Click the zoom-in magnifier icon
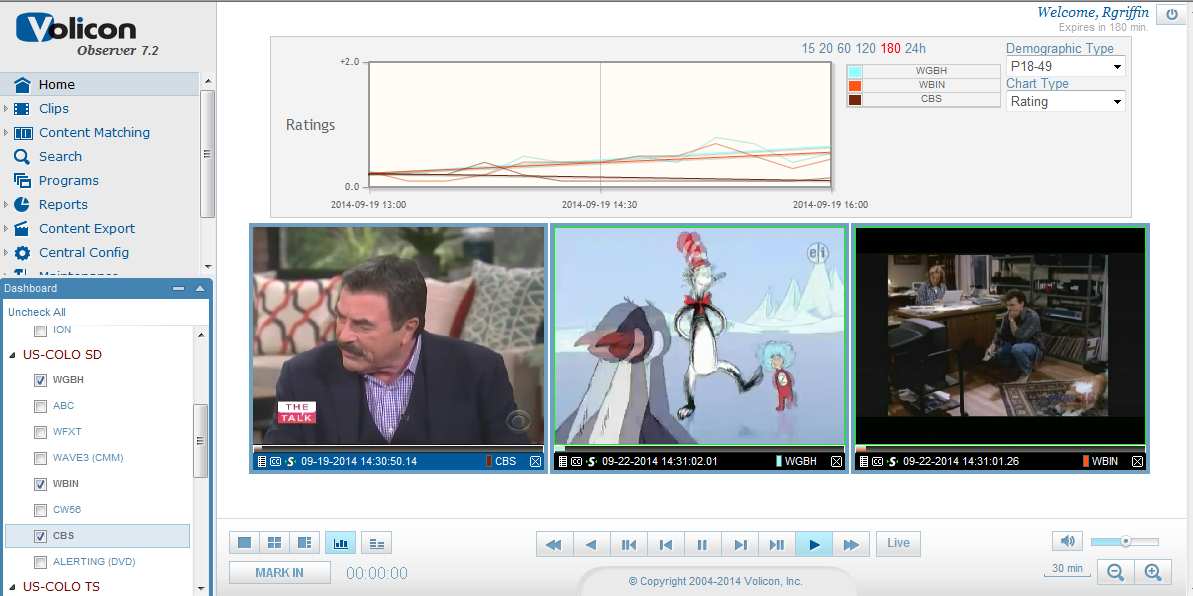The width and height of the screenshot is (1193, 596). (x=1154, y=572)
